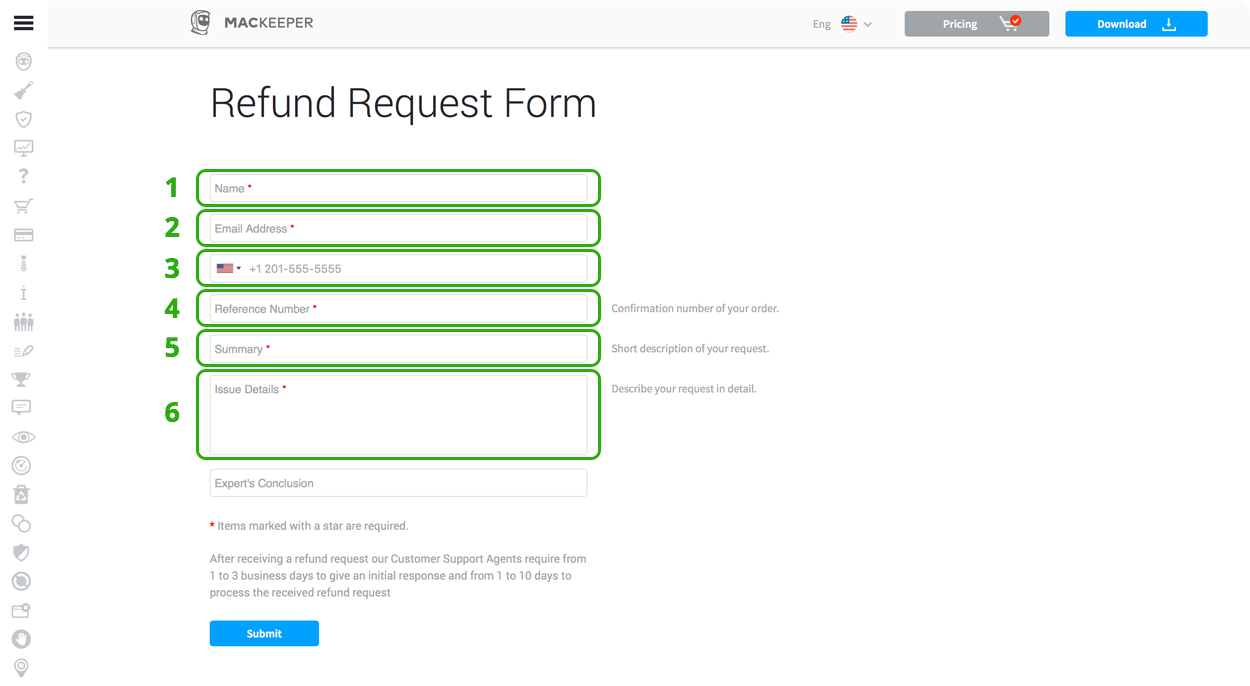Screen dimensions: 1250x686
Task: Submit the refund request form
Action: point(264,633)
